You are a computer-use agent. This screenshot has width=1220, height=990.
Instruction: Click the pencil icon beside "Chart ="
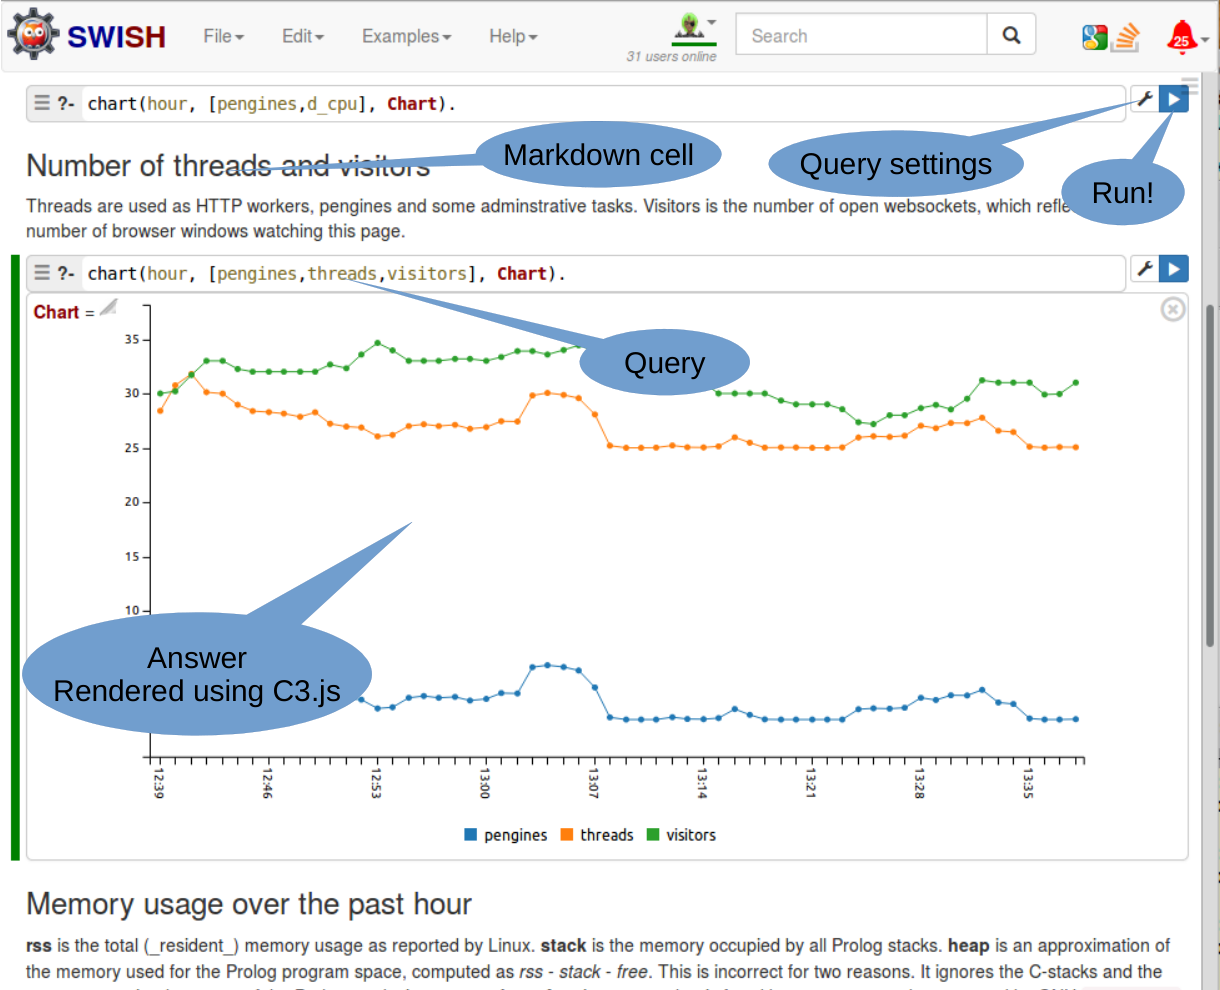click(109, 307)
